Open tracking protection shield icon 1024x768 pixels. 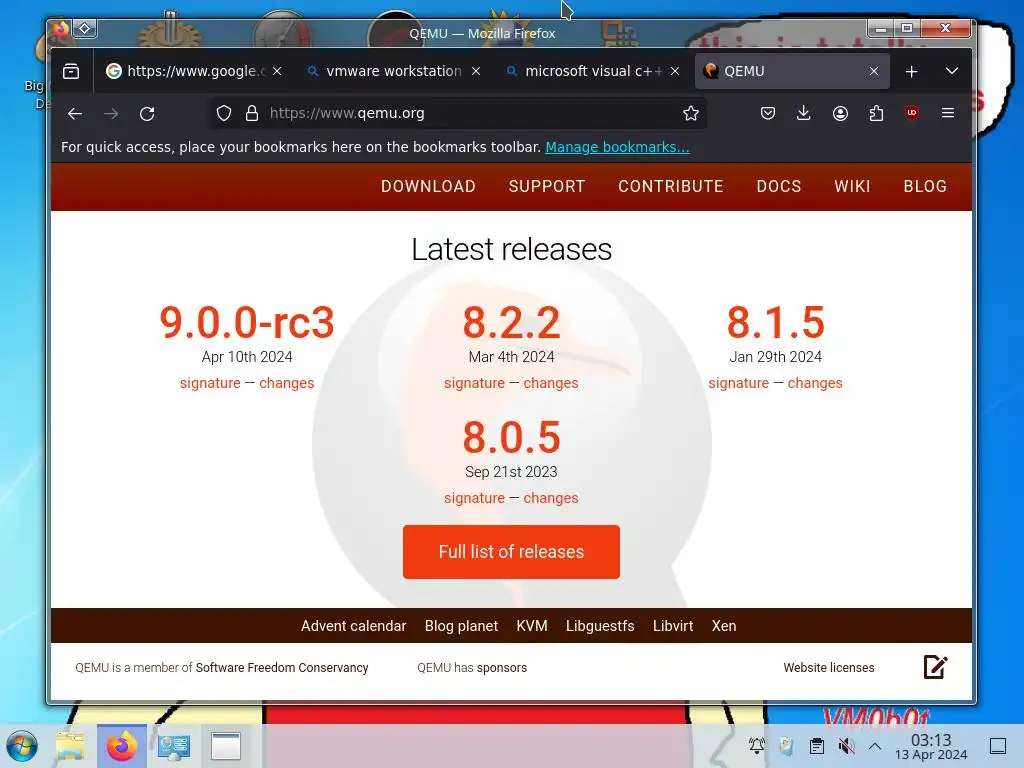(224, 114)
